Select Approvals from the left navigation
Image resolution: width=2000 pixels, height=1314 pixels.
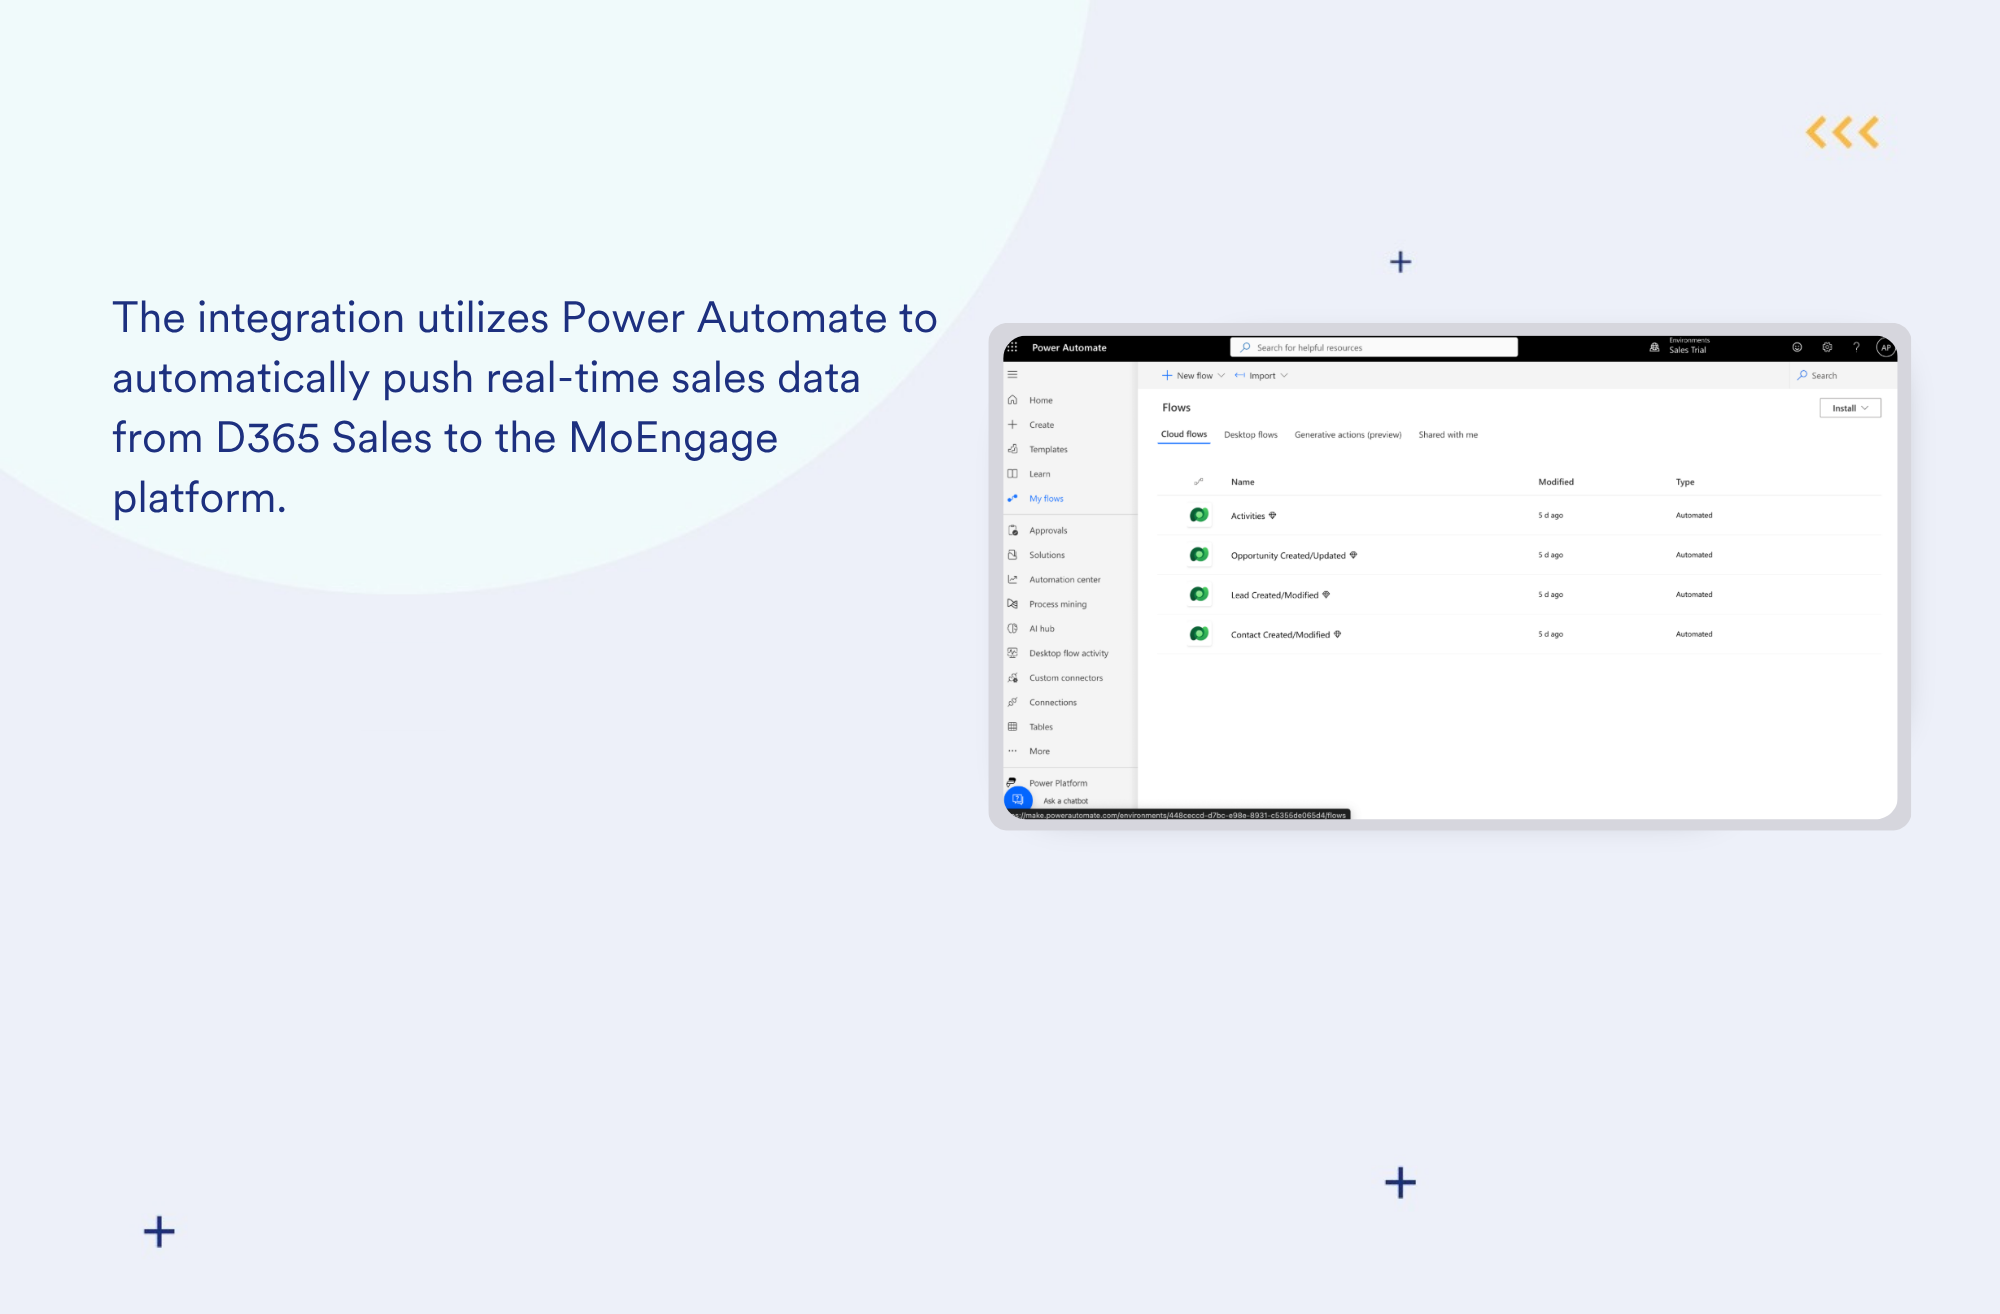point(1048,530)
